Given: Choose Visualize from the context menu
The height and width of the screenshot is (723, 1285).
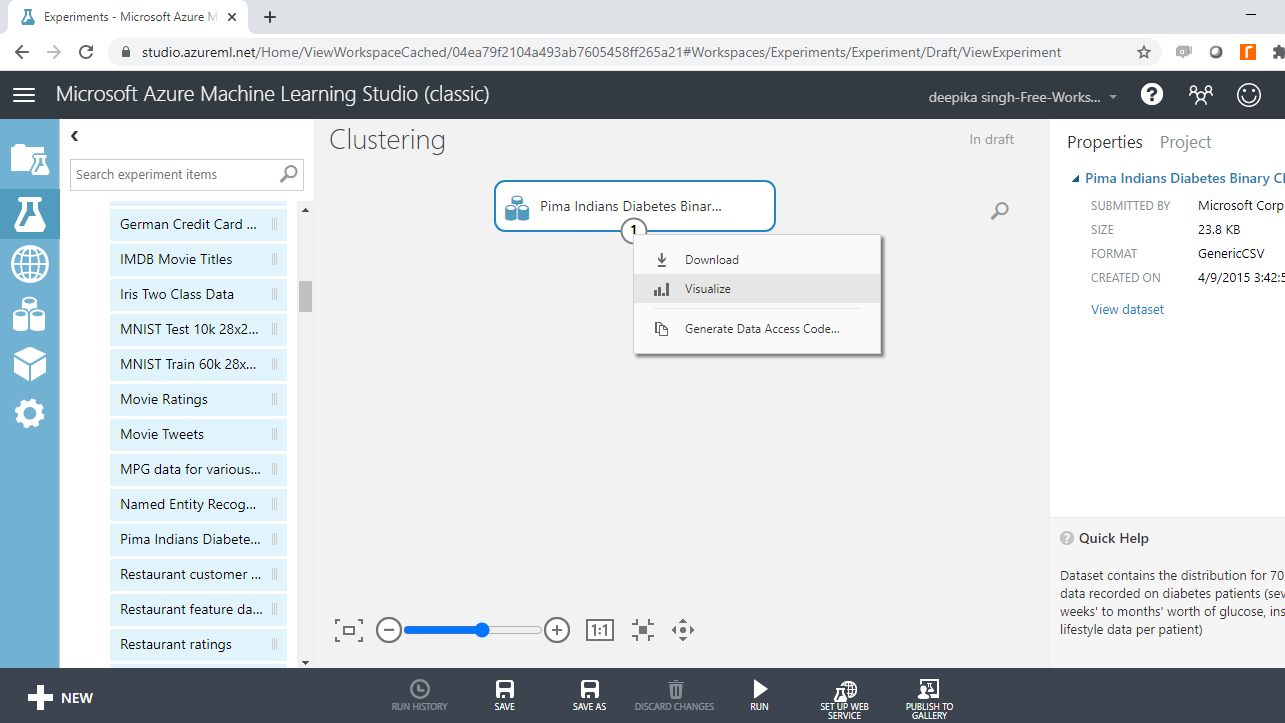Looking at the screenshot, I should tap(757, 289).
